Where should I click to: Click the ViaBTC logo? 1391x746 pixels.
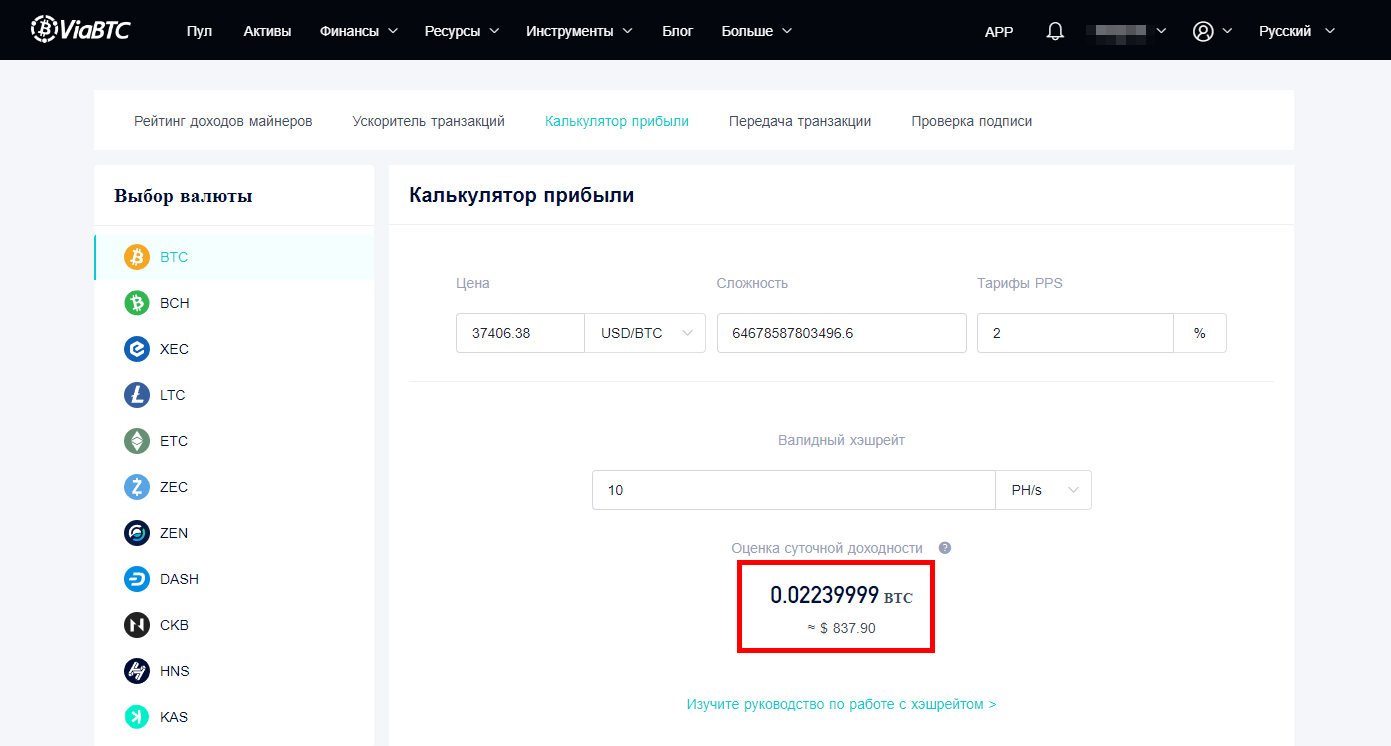[81, 30]
